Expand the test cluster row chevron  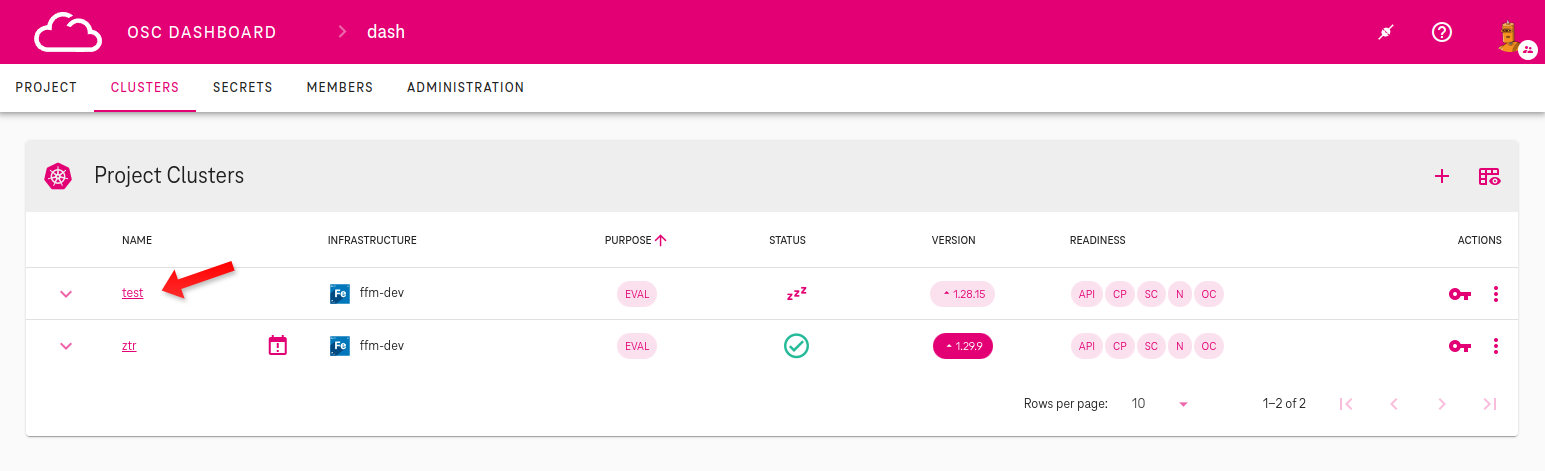66,294
